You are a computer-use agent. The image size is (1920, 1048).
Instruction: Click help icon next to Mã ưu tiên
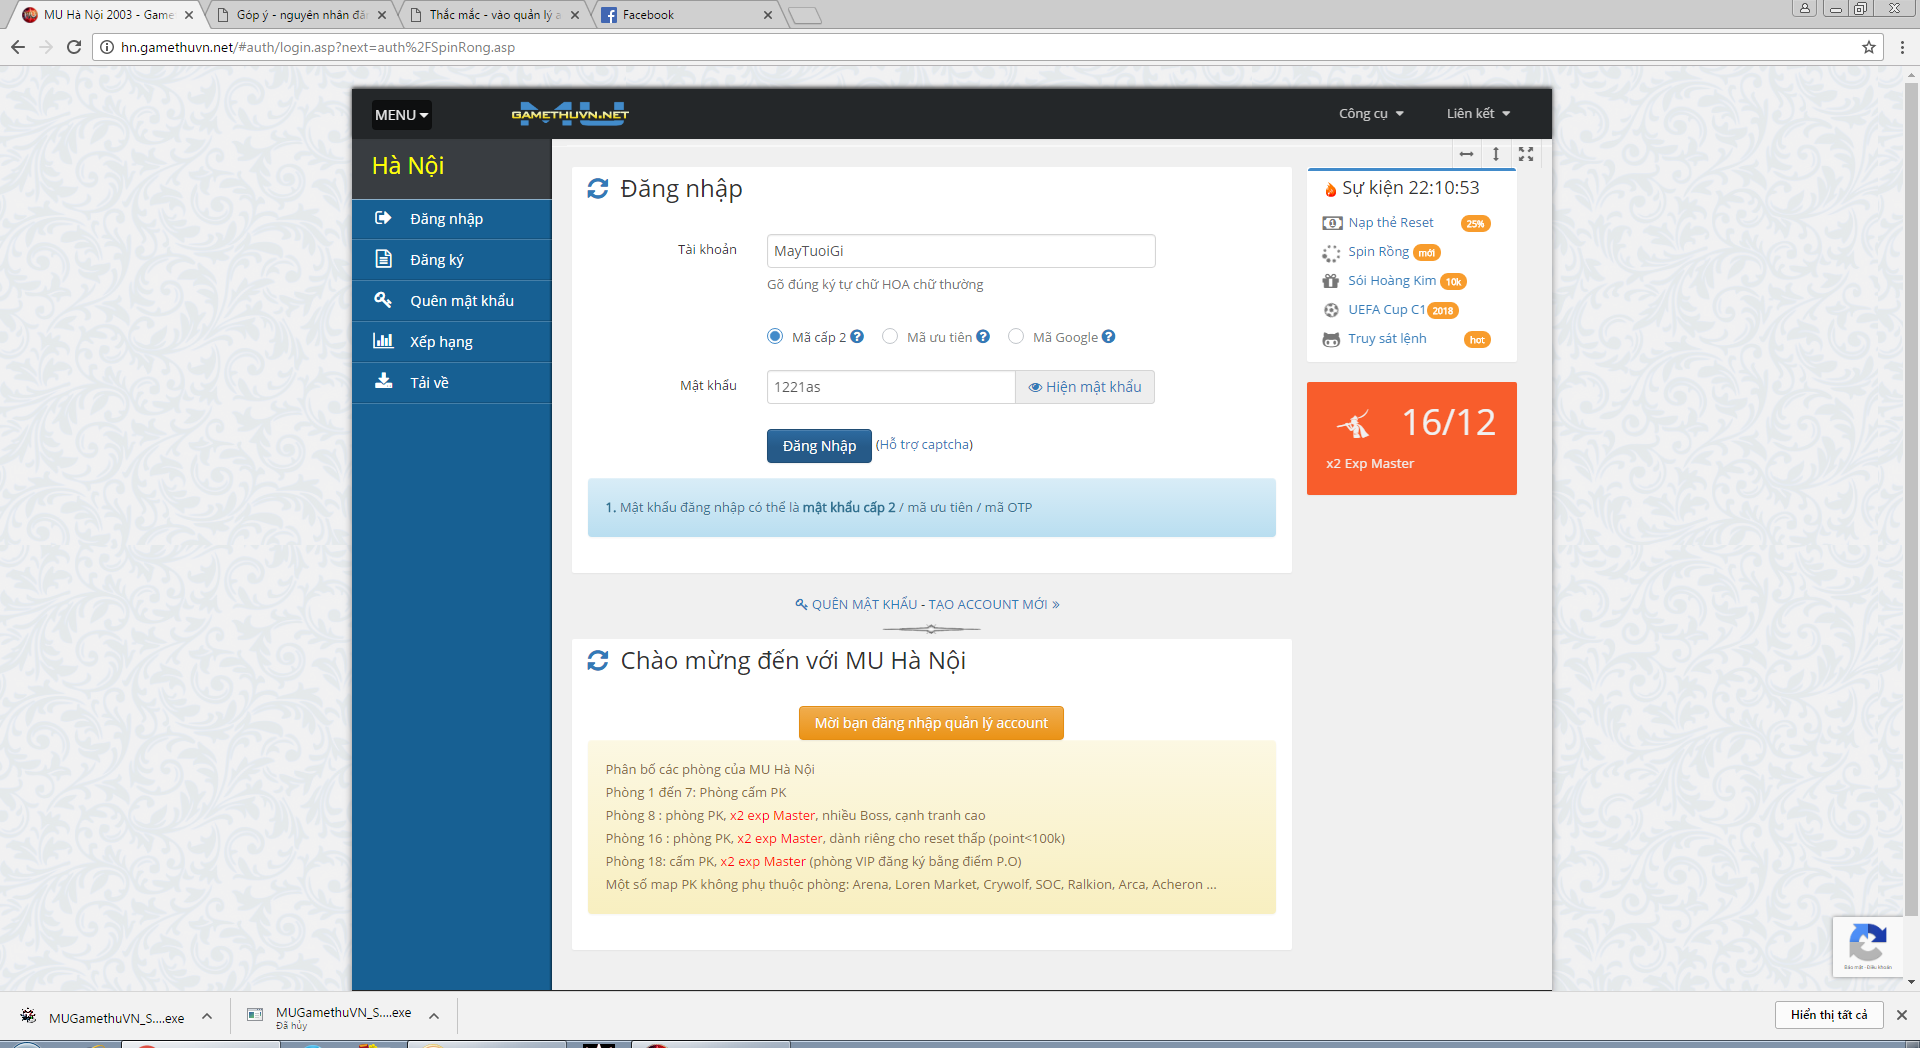(983, 337)
